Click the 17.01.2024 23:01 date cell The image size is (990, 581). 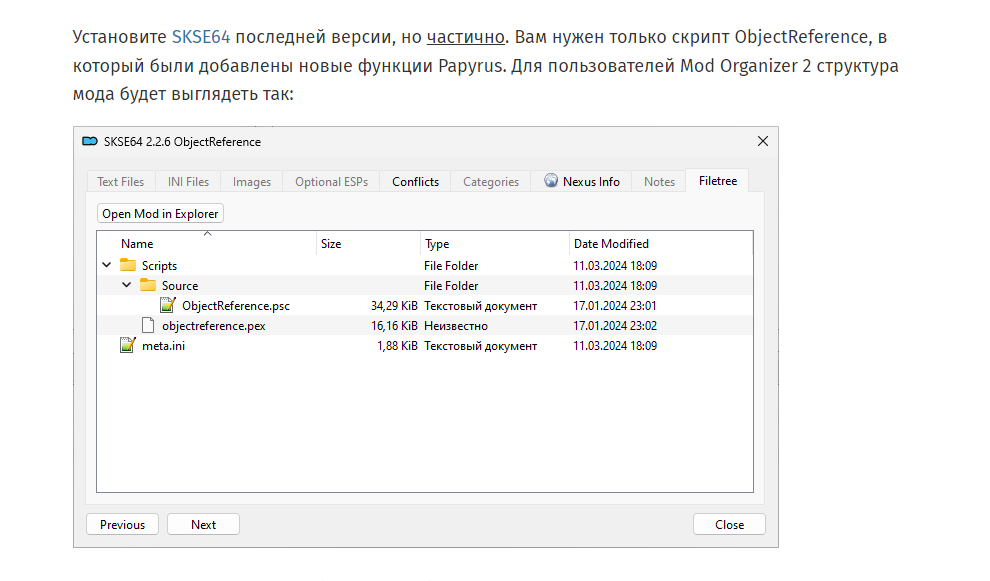click(x=615, y=306)
